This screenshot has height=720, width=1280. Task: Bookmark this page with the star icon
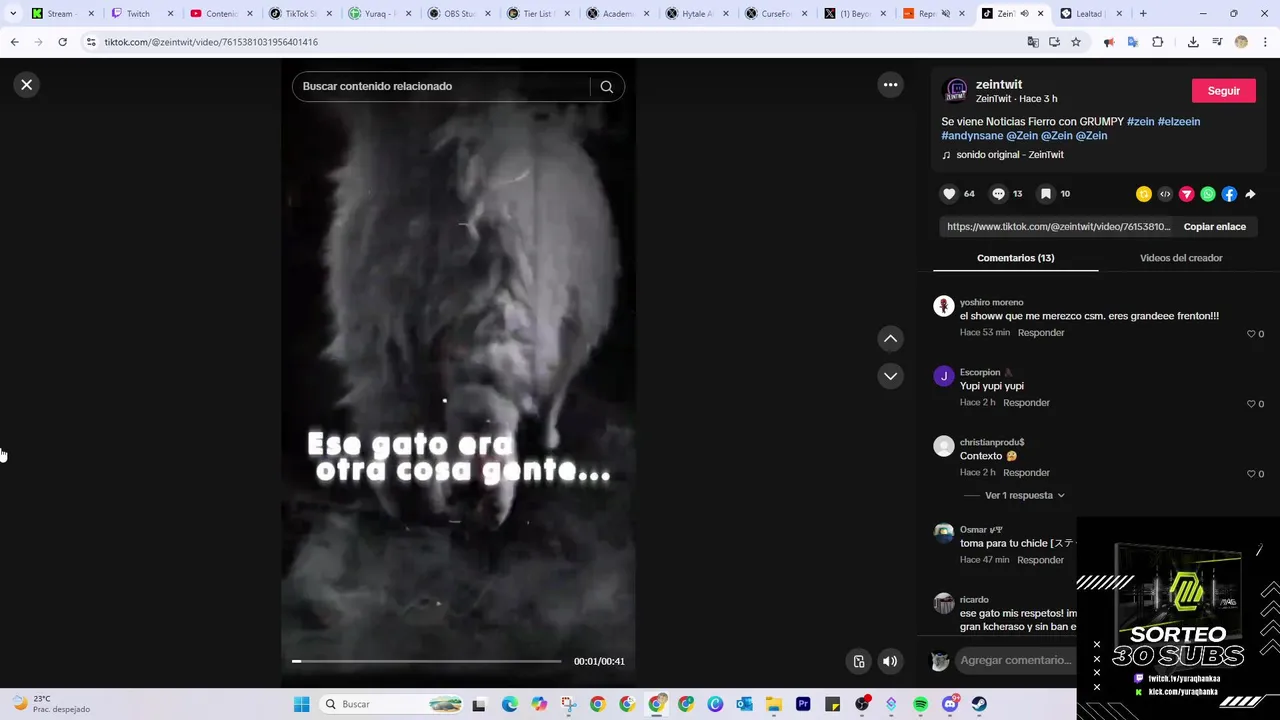1076,42
